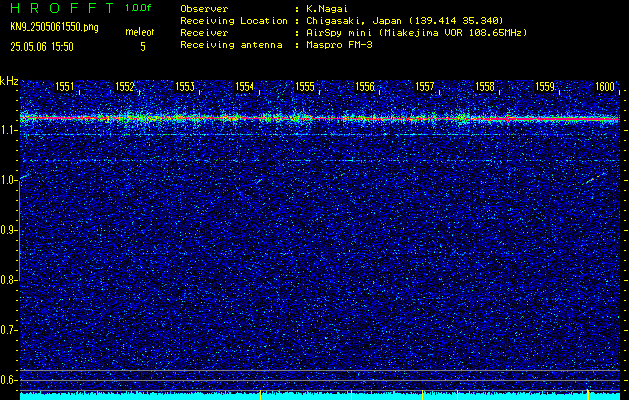Click the meteor echo streak near 1600
Screen dimensions: 629x400
pos(595,179)
